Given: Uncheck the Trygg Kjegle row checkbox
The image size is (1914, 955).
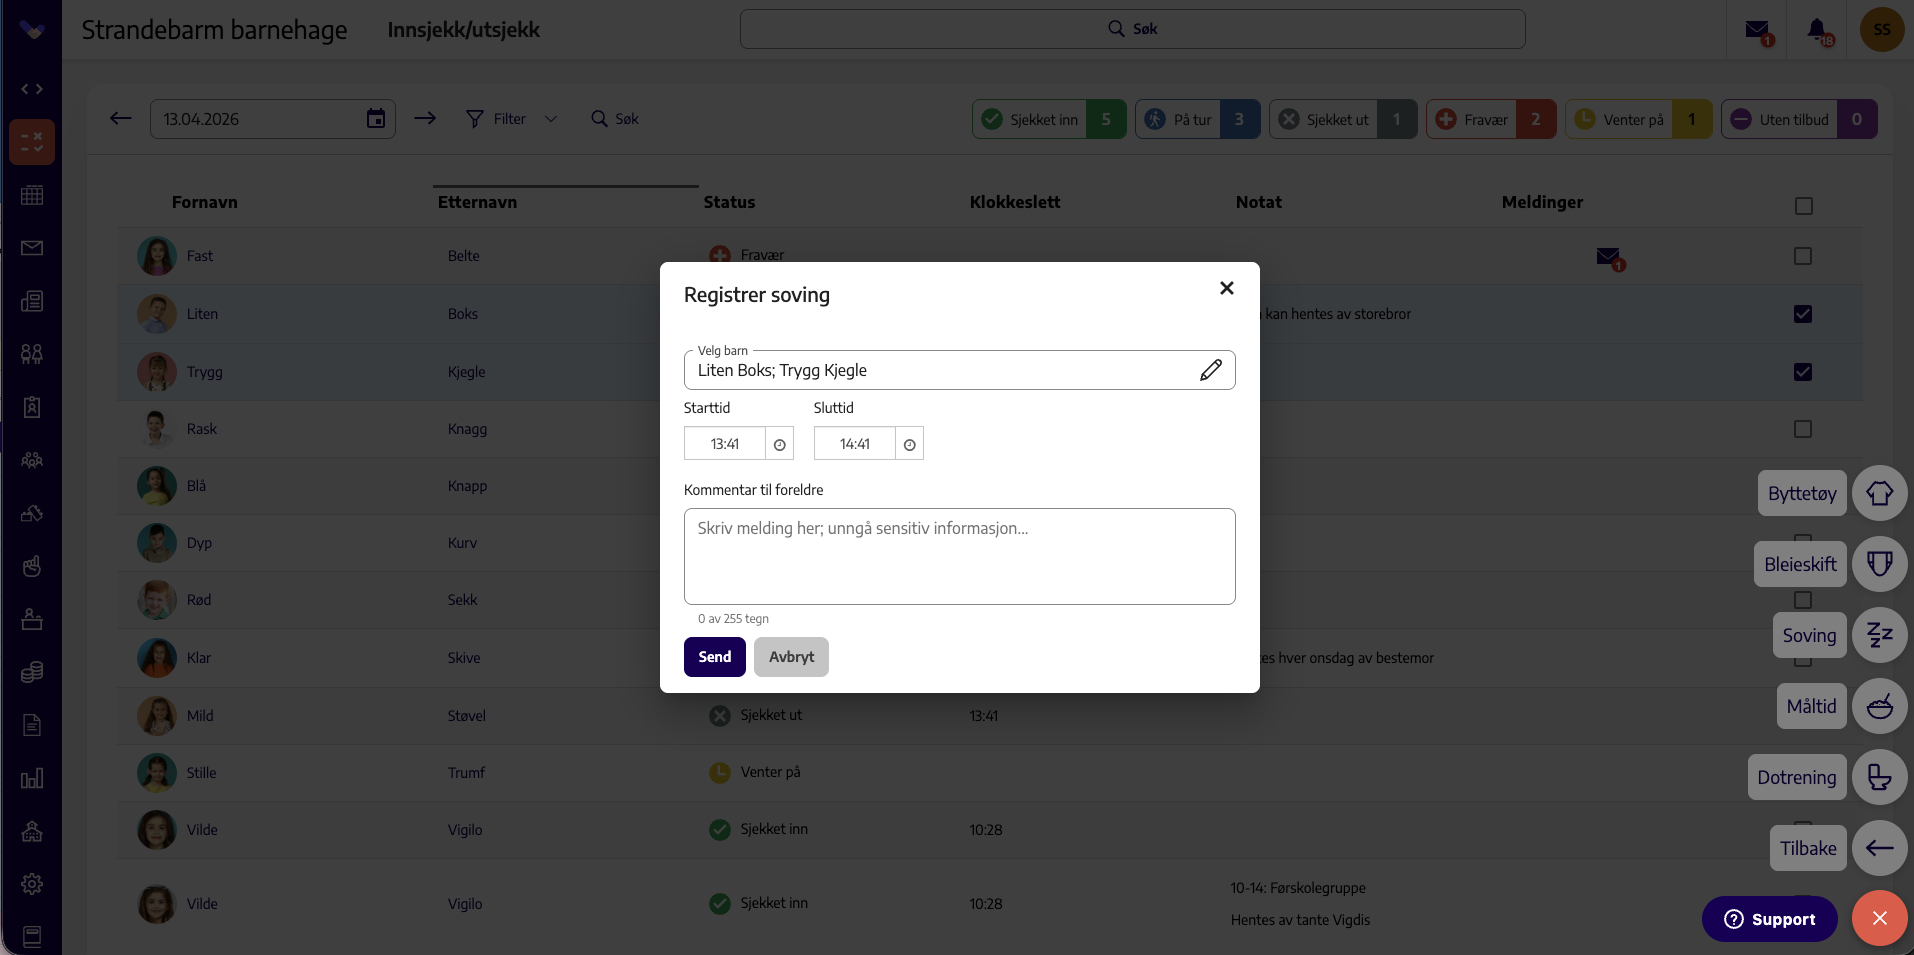Looking at the screenshot, I should pyautogui.click(x=1803, y=372).
